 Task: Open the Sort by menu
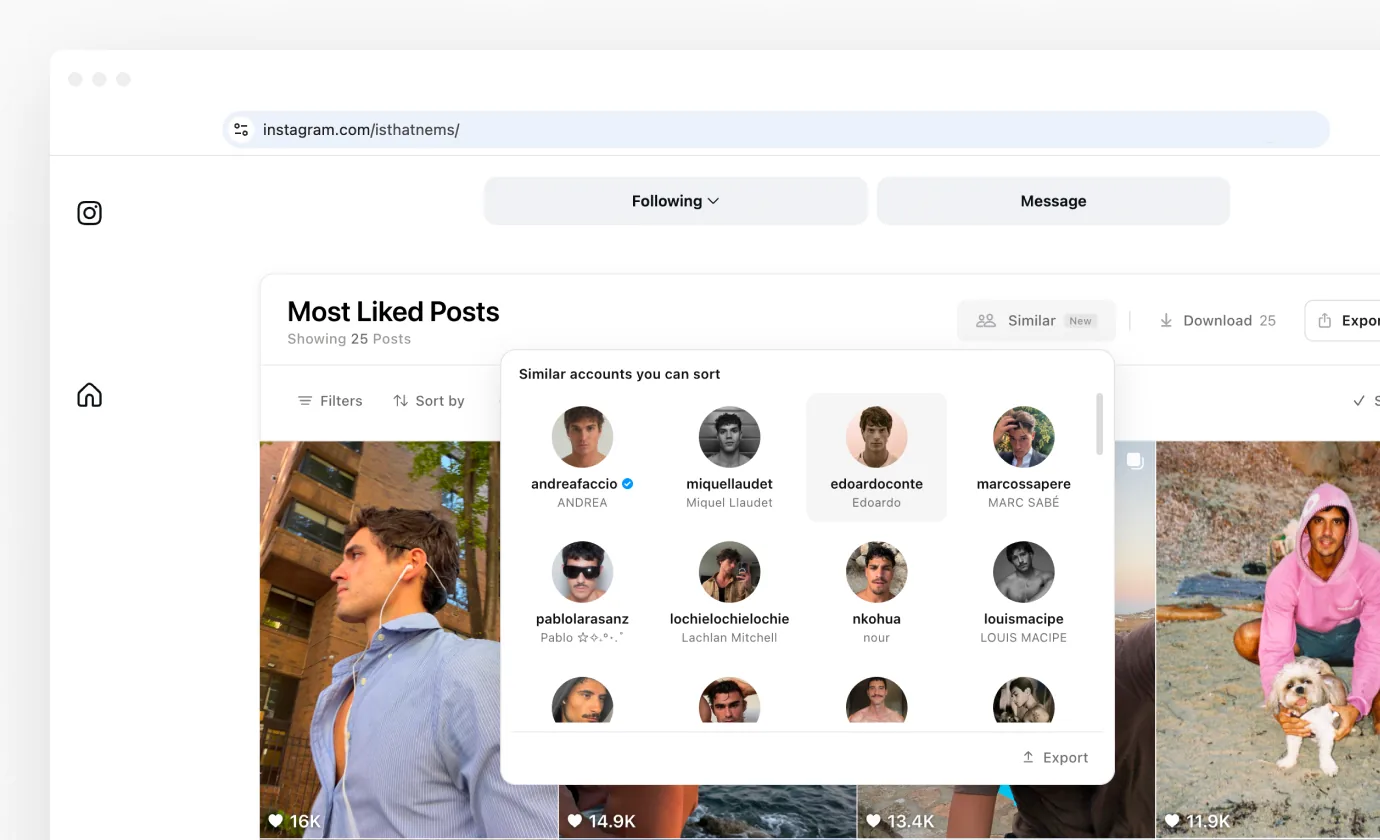(x=429, y=401)
